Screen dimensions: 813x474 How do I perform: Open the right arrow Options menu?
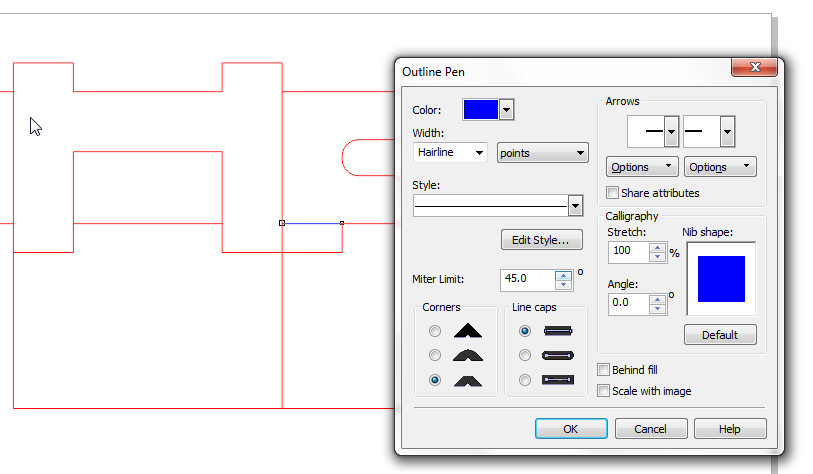[x=720, y=167]
